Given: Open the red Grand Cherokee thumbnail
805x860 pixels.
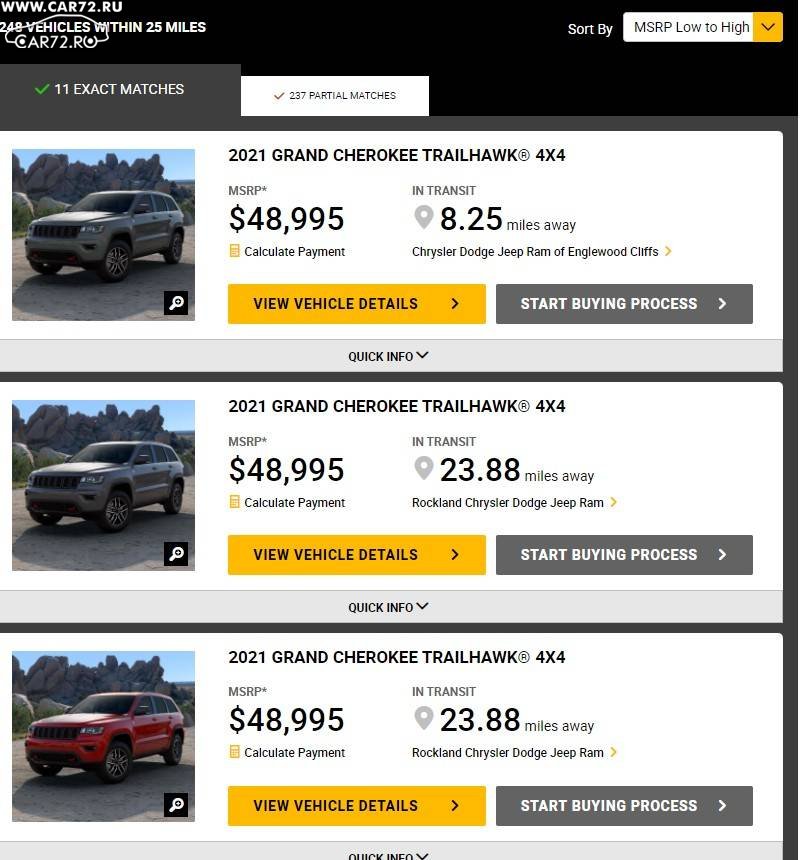Looking at the screenshot, I should click(x=103, y=736).
